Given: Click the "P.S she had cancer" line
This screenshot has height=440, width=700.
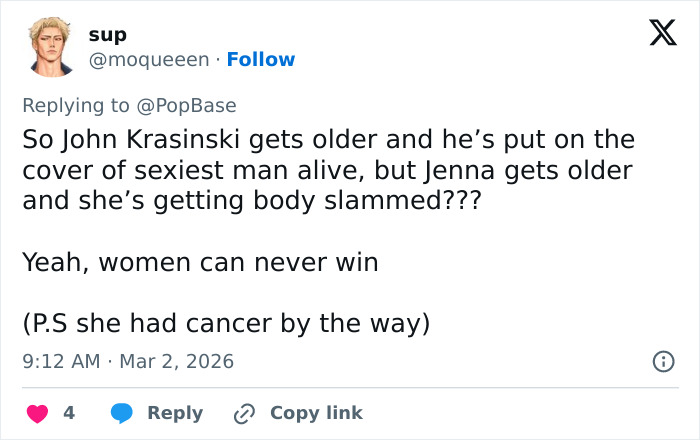Looking at the screenshot, I should coord(226,324).
